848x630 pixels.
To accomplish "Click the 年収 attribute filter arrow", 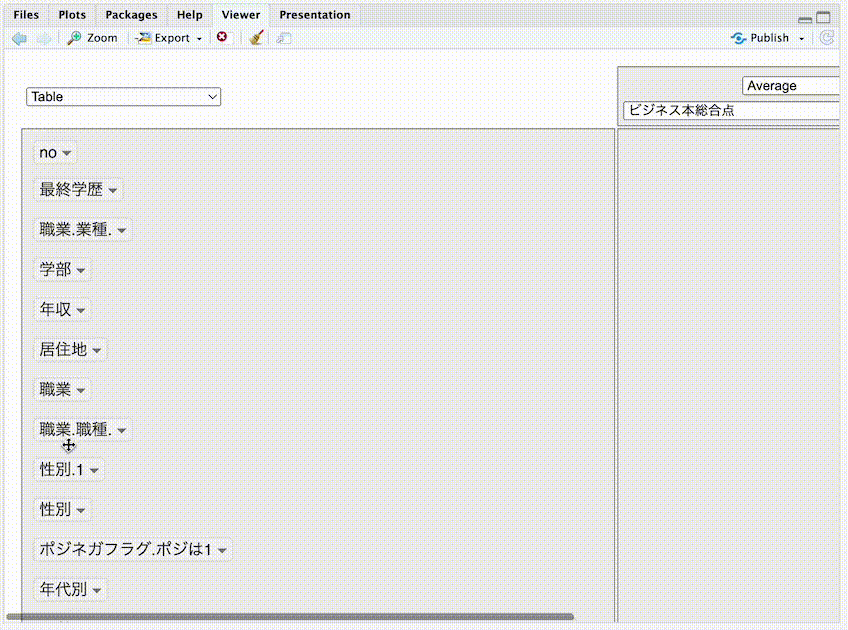I will (81, 310).
